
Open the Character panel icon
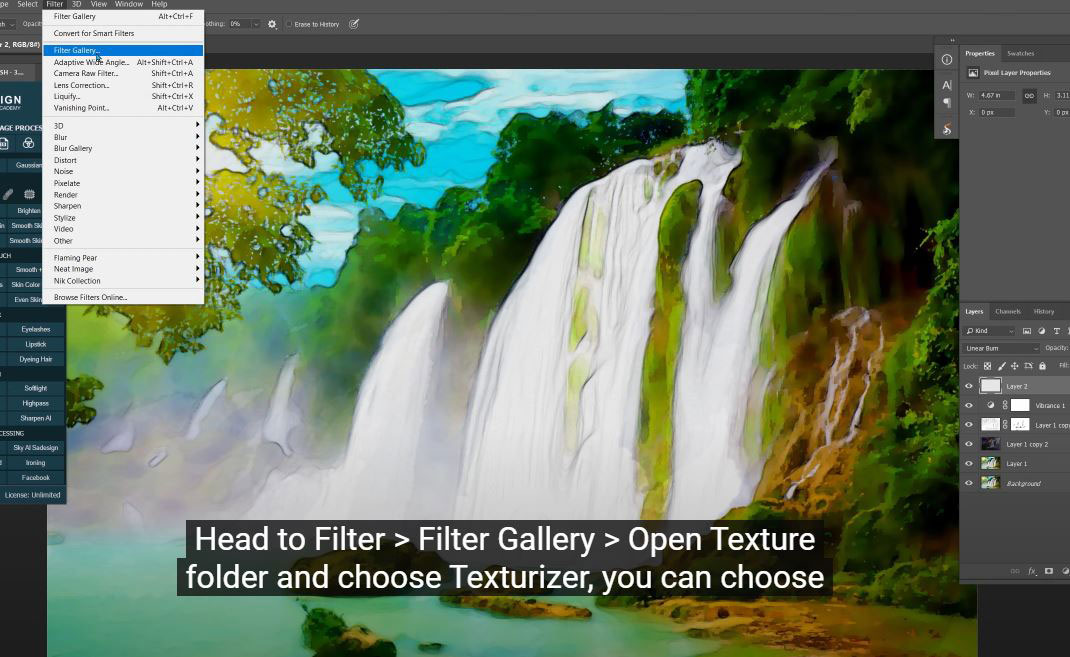point(946,85)
